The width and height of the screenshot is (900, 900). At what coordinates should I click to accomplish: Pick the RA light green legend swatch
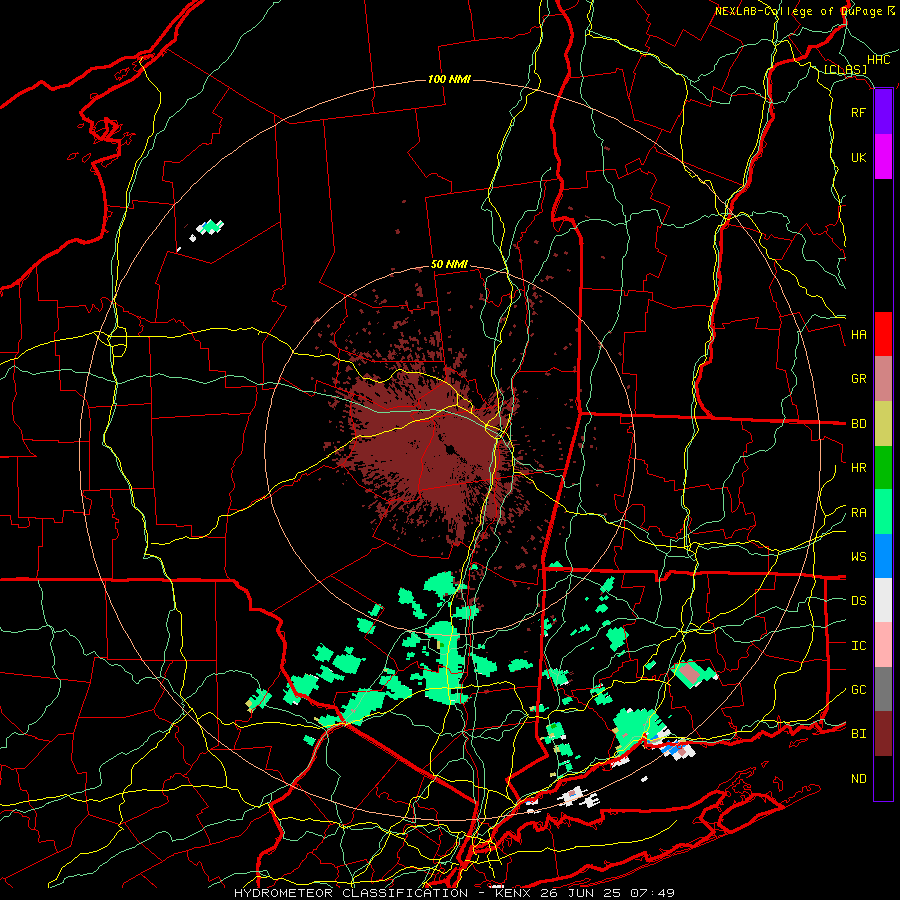point(883,512)
